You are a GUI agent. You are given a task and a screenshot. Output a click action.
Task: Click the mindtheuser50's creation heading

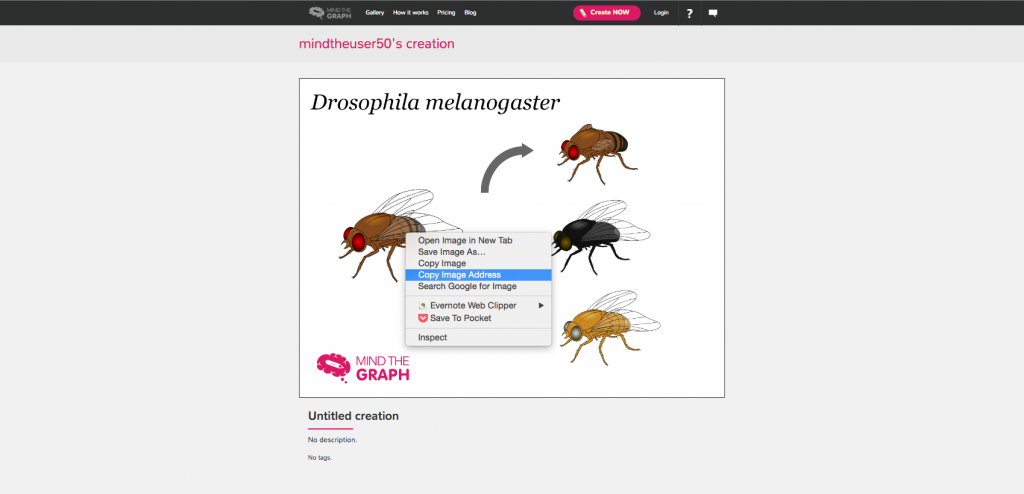(377, 44)
